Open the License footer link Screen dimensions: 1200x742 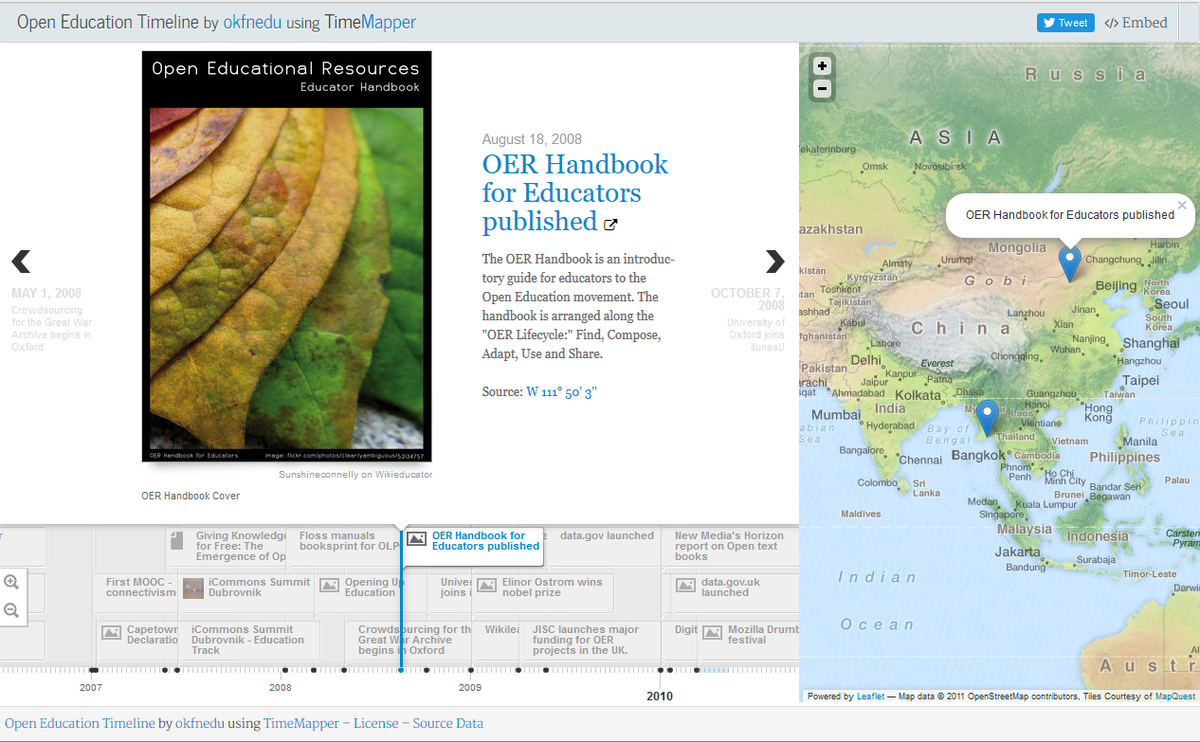(376, 723)
